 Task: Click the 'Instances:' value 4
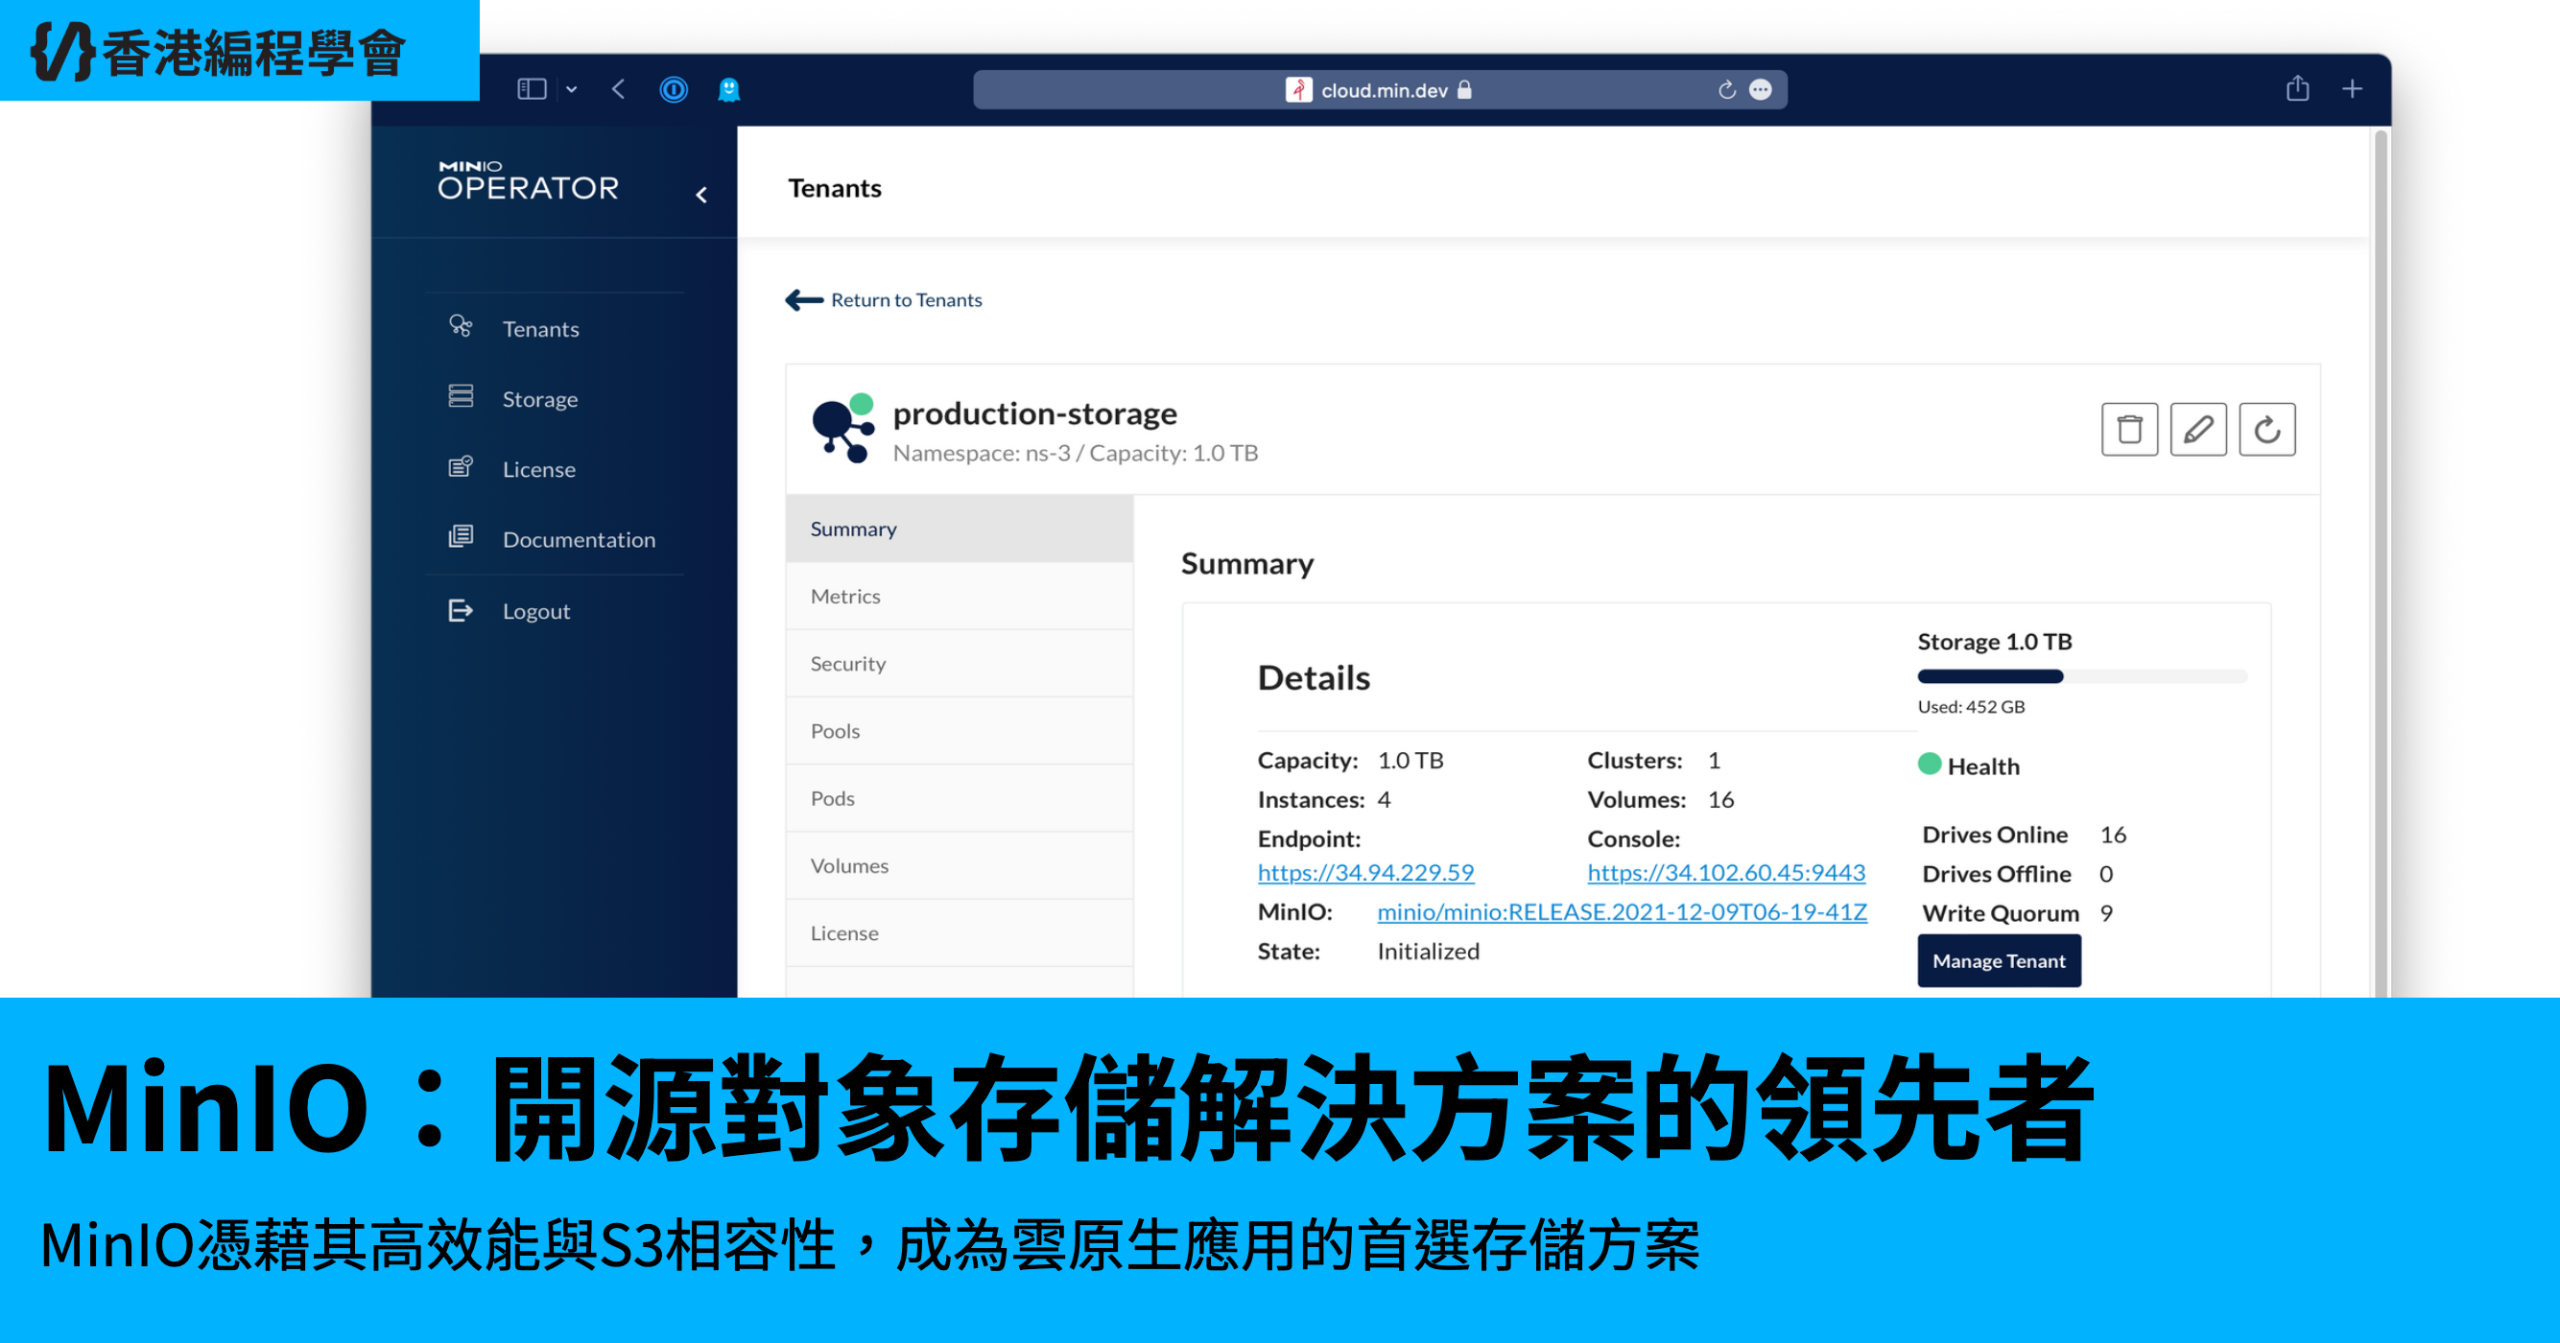1384,800
